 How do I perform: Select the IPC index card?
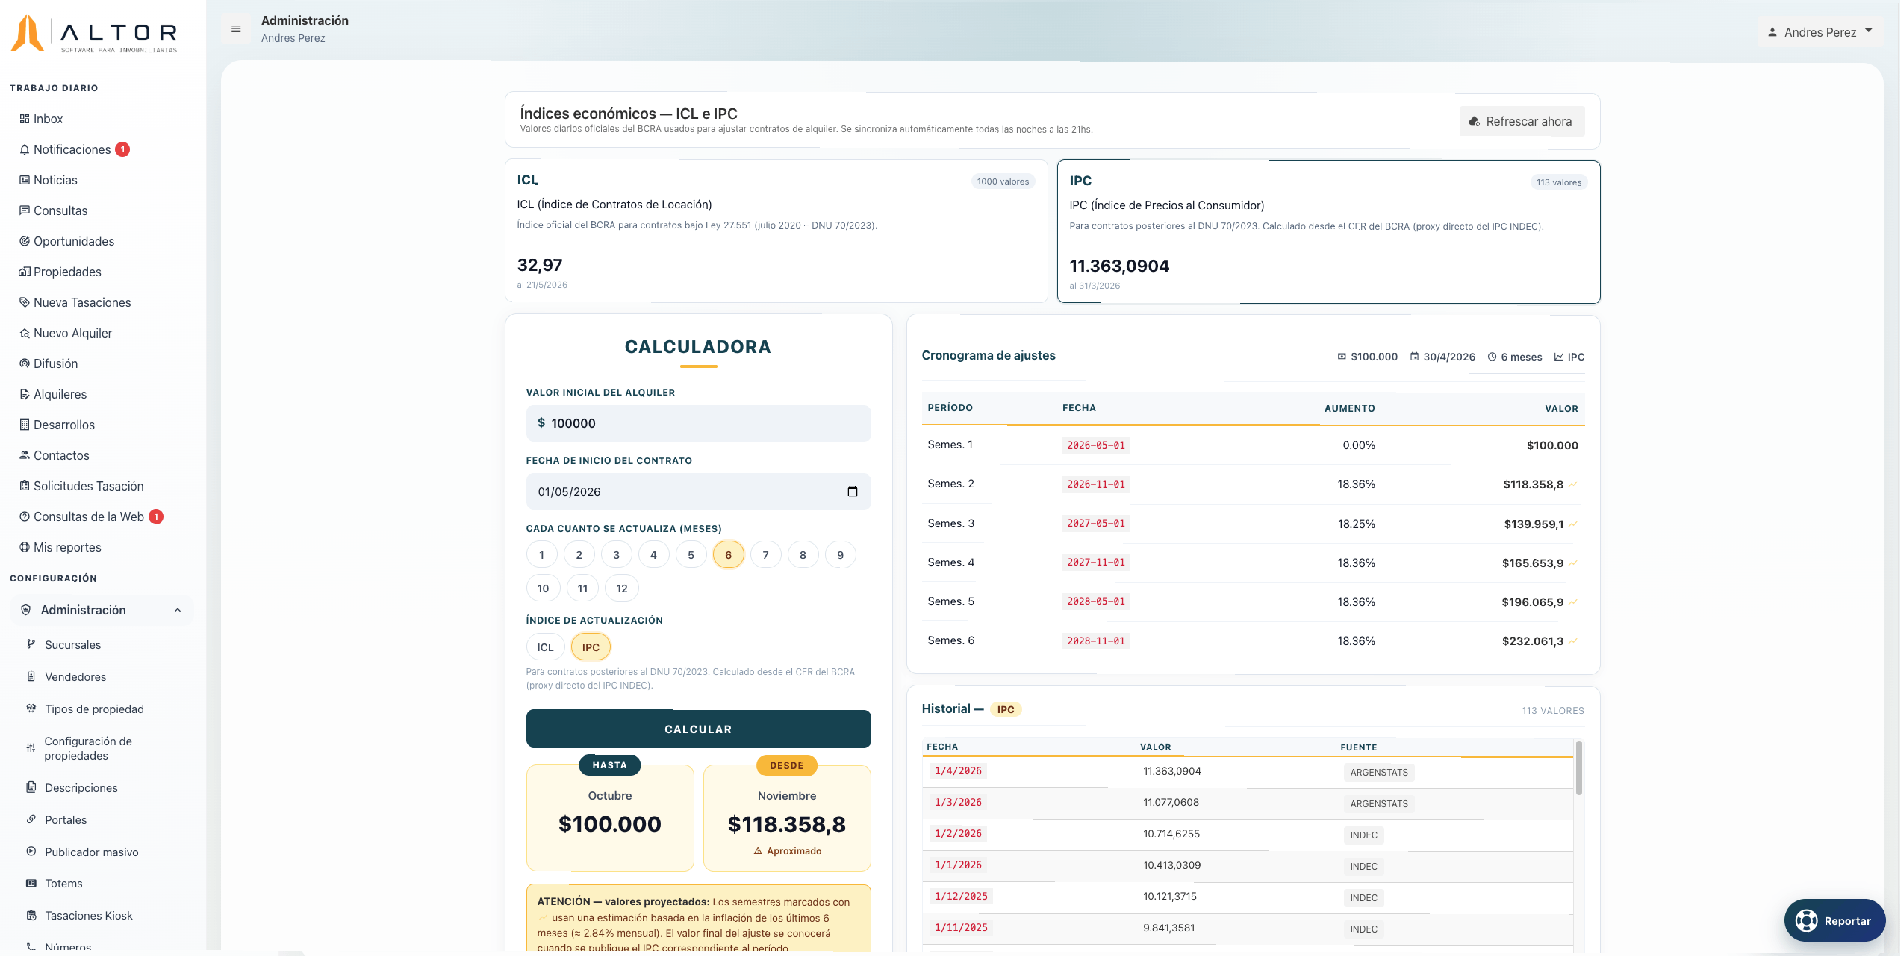pyautogui.click(x=1329, y=231)
